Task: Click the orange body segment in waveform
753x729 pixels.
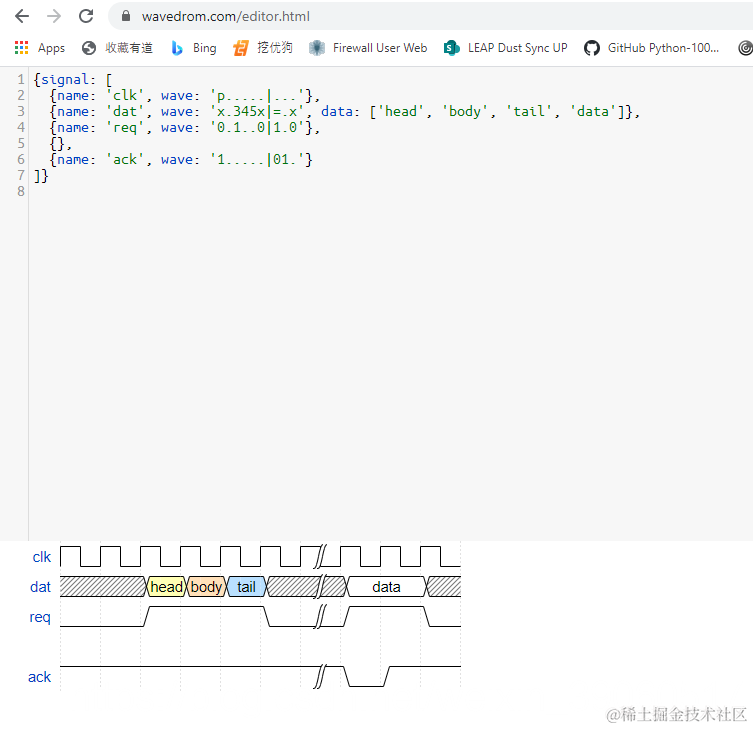Action: tap(206, 587)
